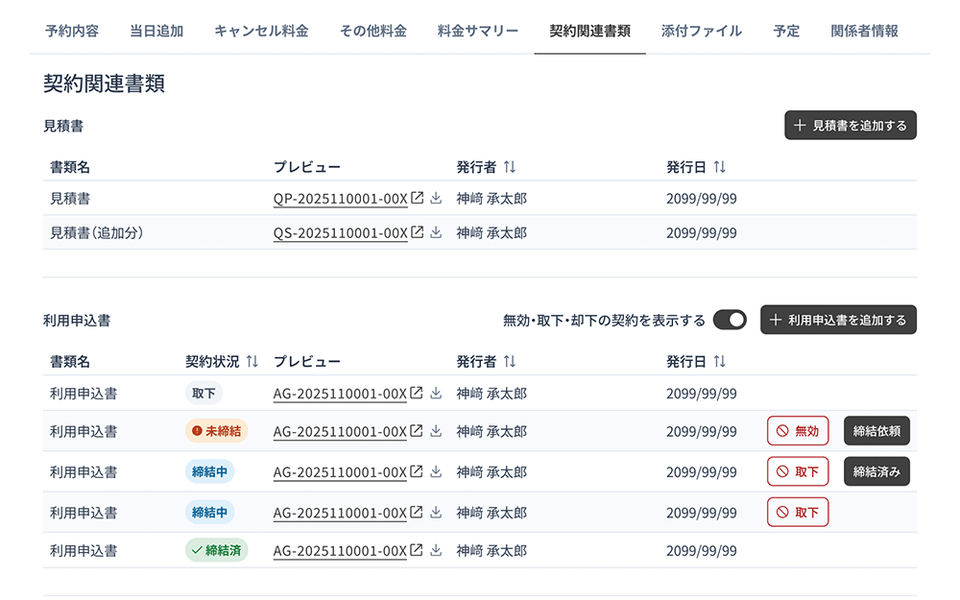The height and width of the screenshot is (600, 960).
Task: Switch to 添付ファイル tab
Action: point(702,31)
